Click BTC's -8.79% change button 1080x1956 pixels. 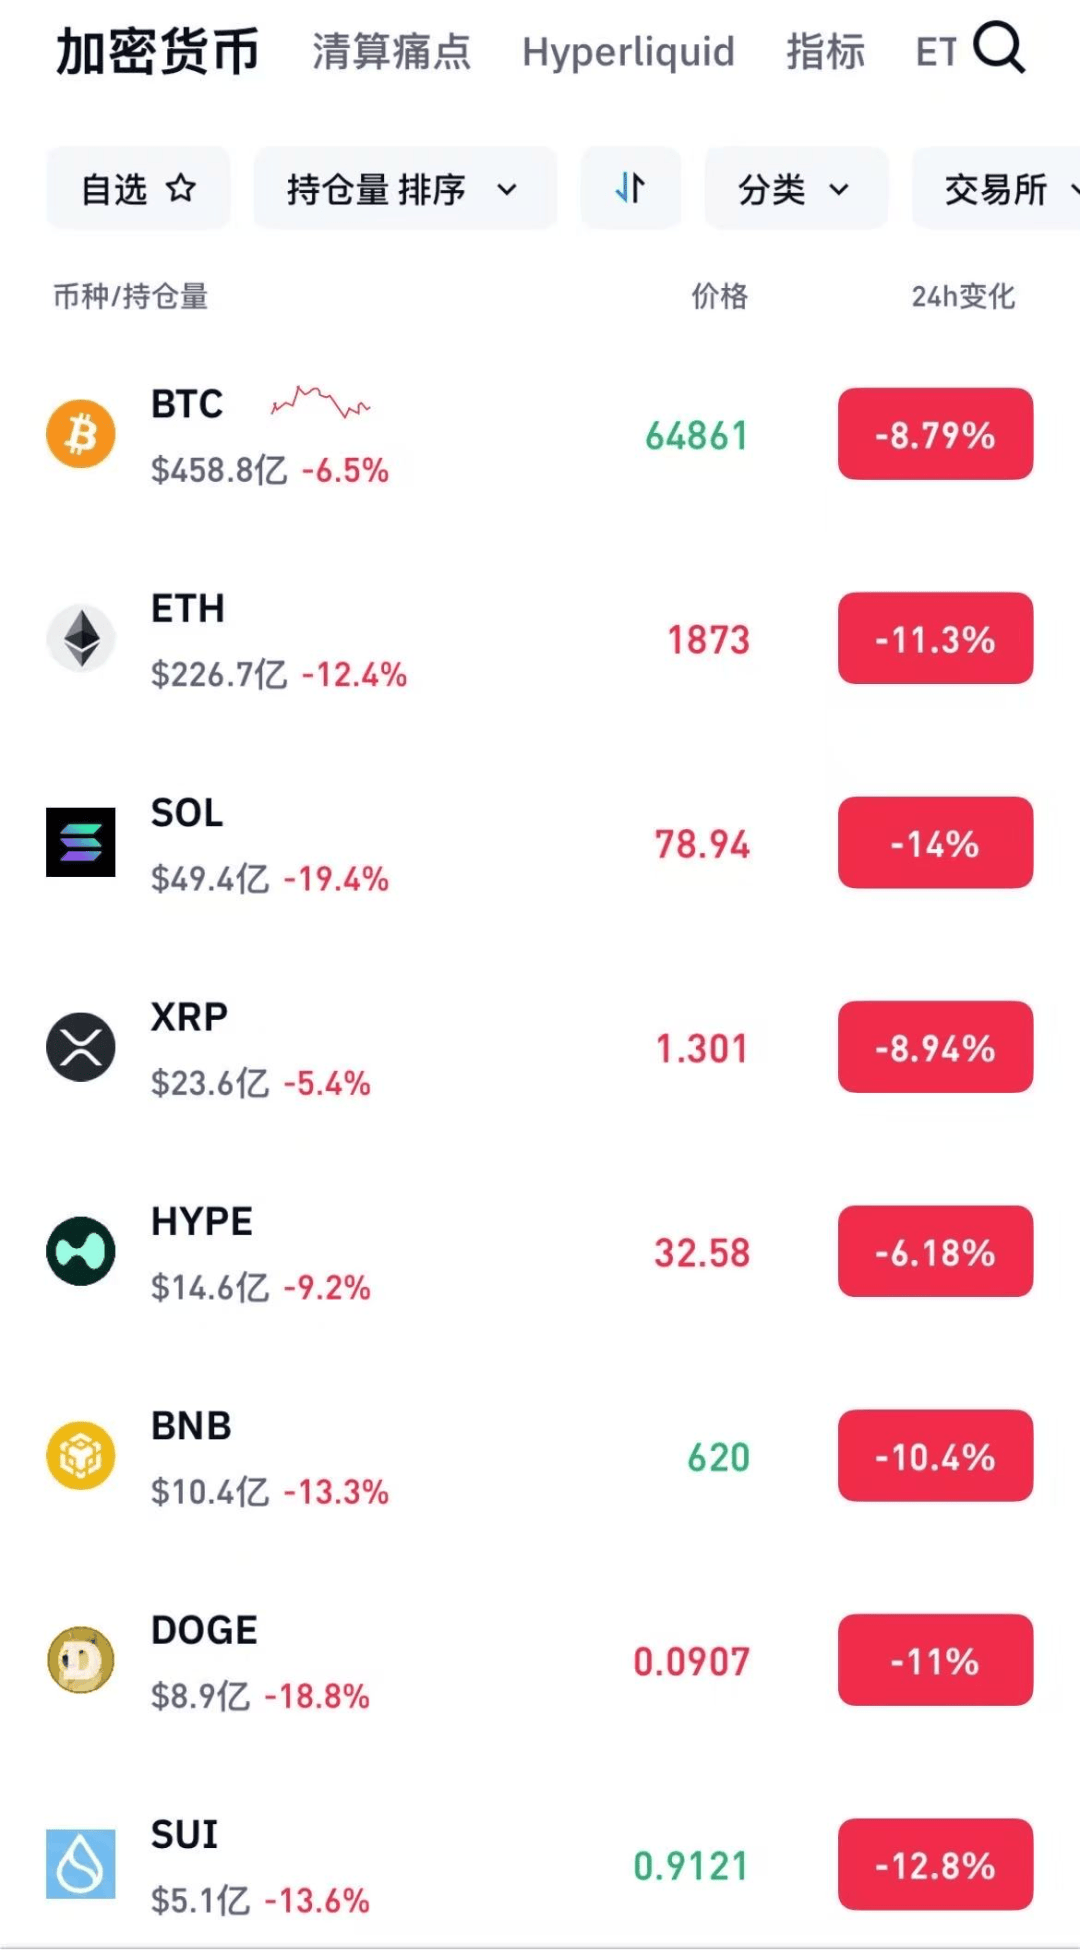(935, 434)
